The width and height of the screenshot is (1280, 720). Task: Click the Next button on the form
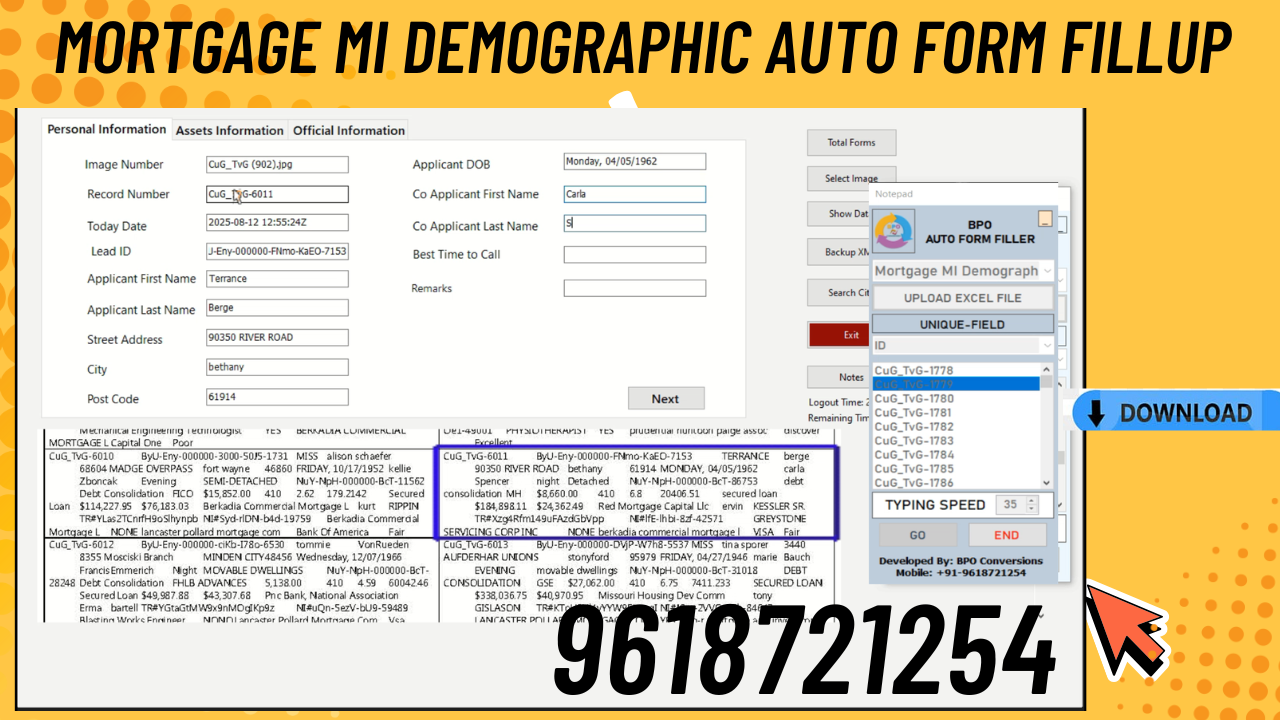666,398
